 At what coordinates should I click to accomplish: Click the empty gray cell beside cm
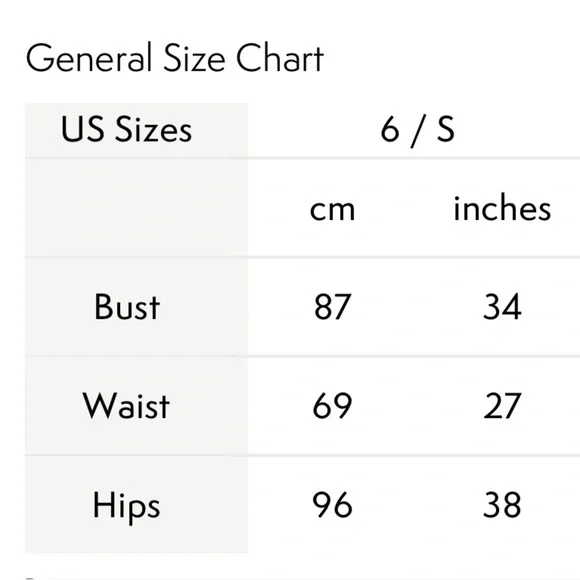tap(136, 208)
